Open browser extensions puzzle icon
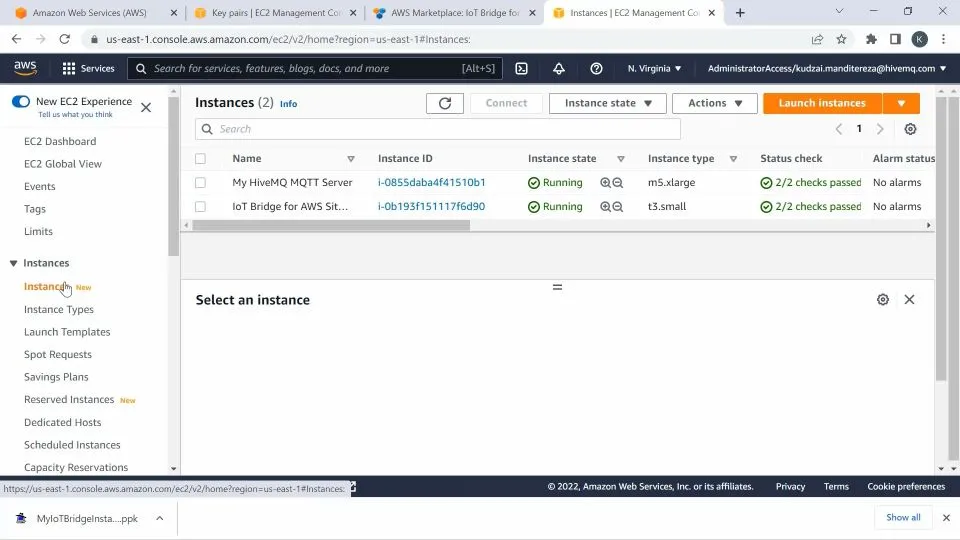 [x=871, y=39]
